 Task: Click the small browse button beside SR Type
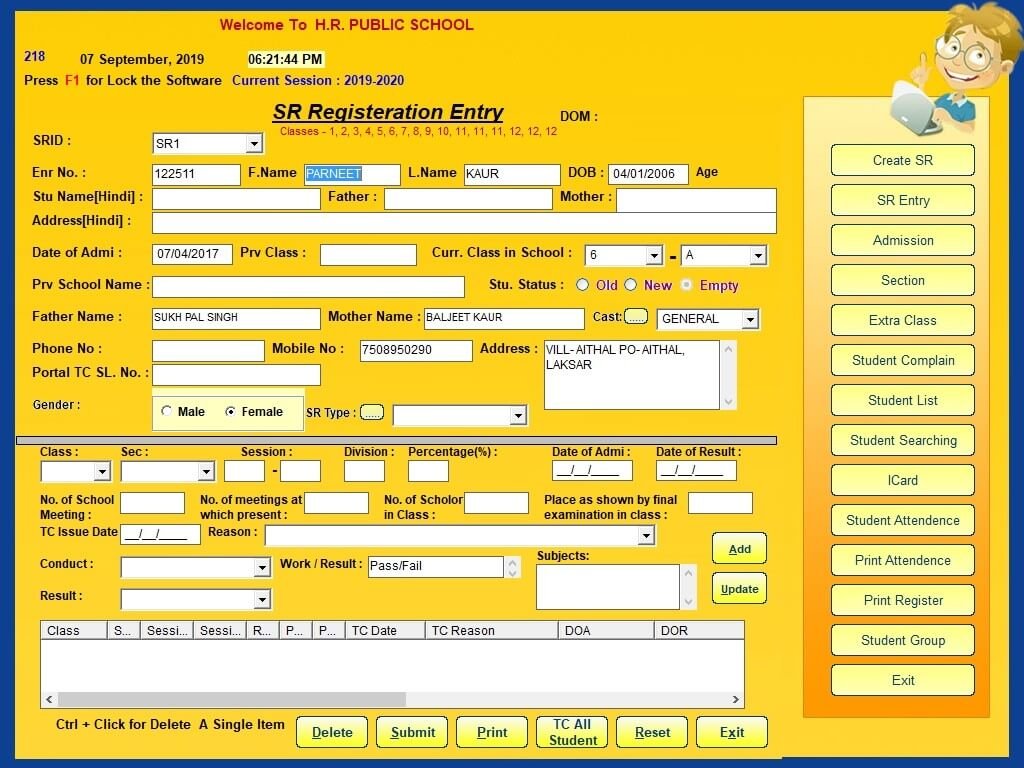click(x=372, y=413)
